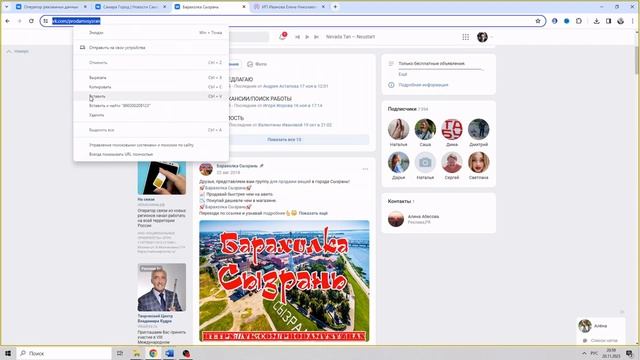Open a new tab with plus button
The height and width of the screenshot is (360, 640).
point(335,7)
